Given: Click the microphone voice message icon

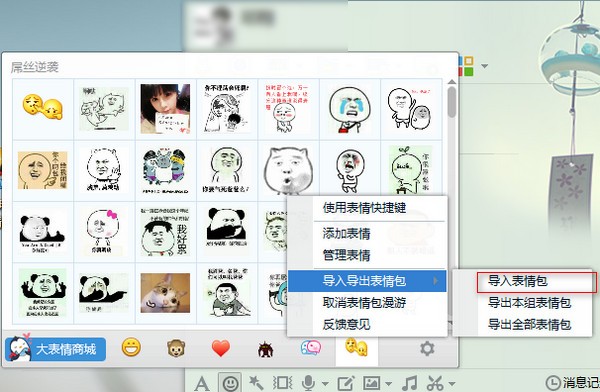Looking at the screenshot, I should tap(308, 383).
